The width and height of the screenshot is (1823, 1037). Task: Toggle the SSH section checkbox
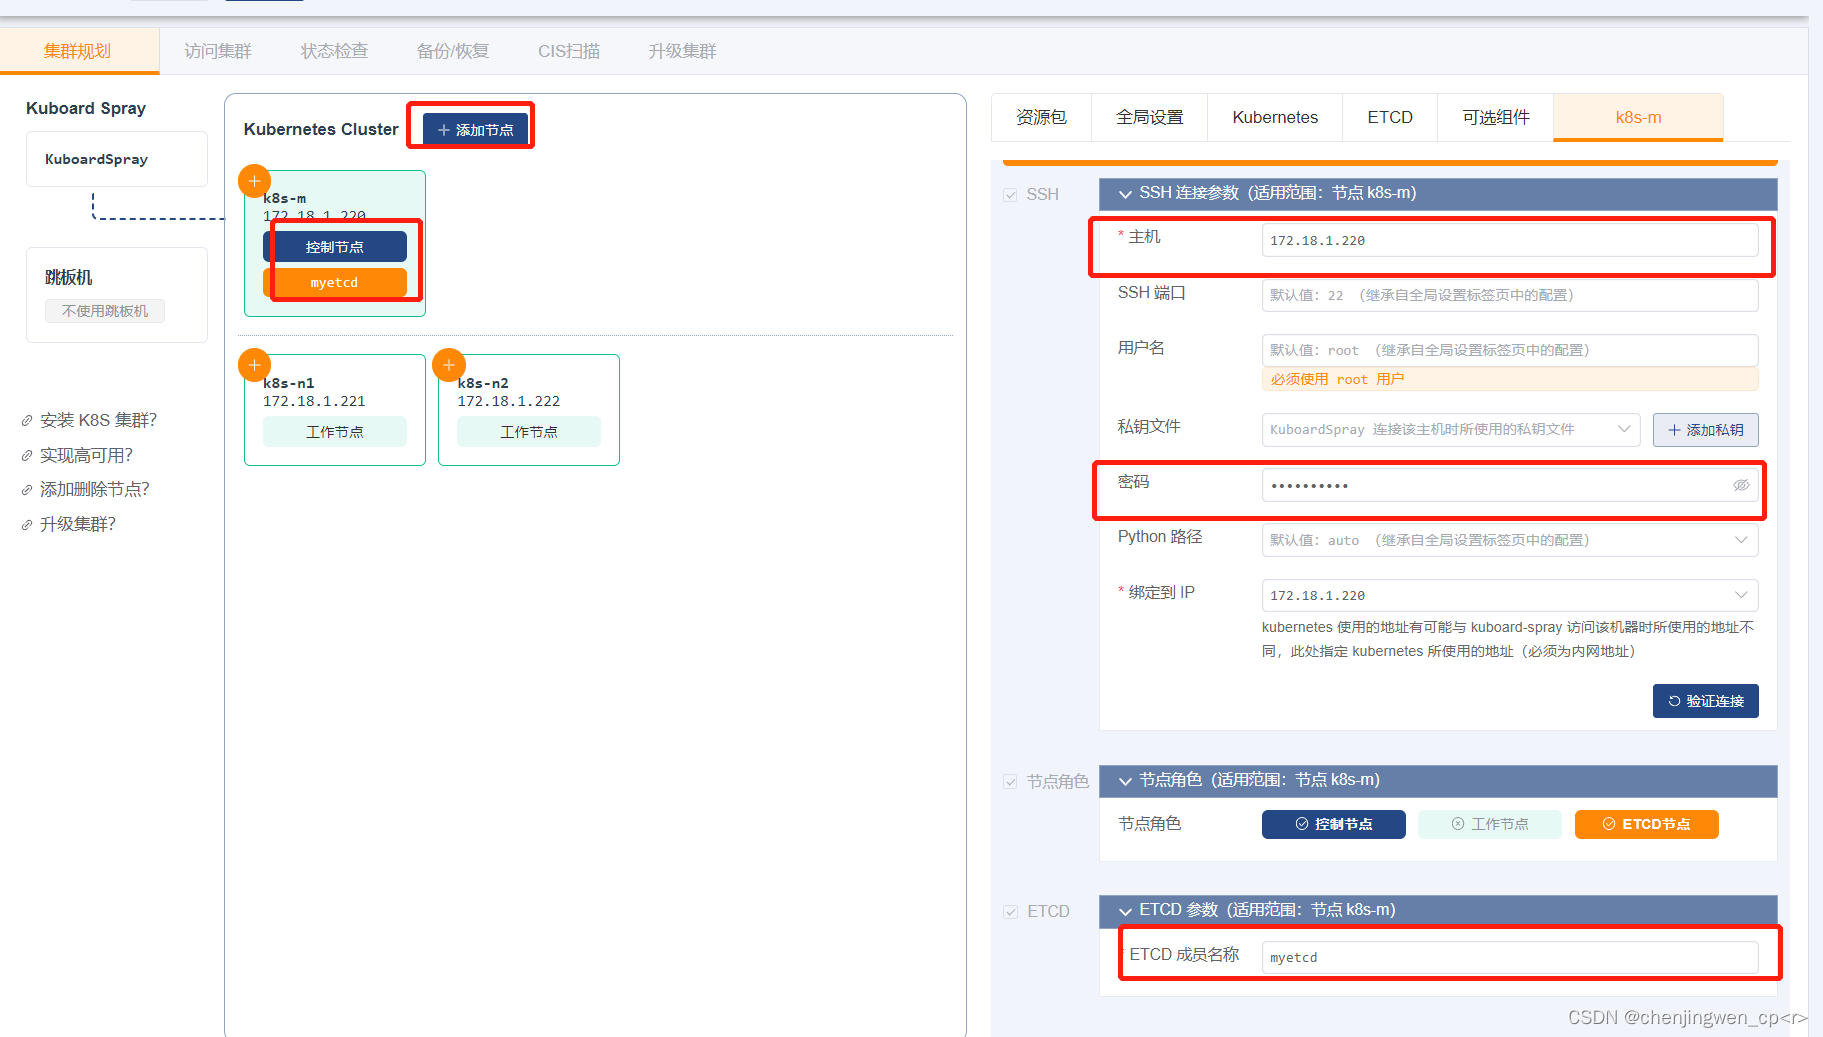(1011, 195)
